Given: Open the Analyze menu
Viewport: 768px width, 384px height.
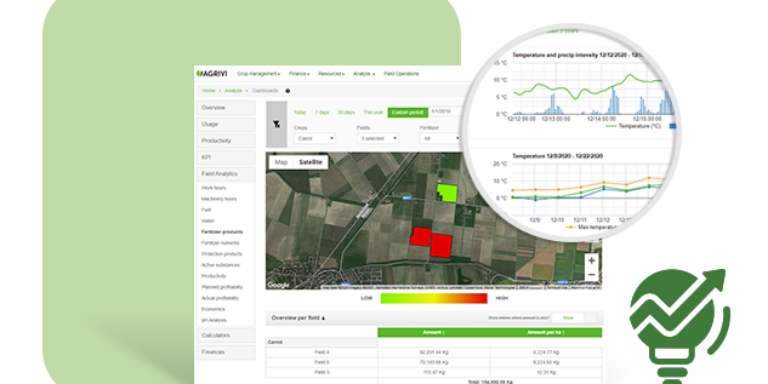Looking at the screenshot, I should pos(364,73).
